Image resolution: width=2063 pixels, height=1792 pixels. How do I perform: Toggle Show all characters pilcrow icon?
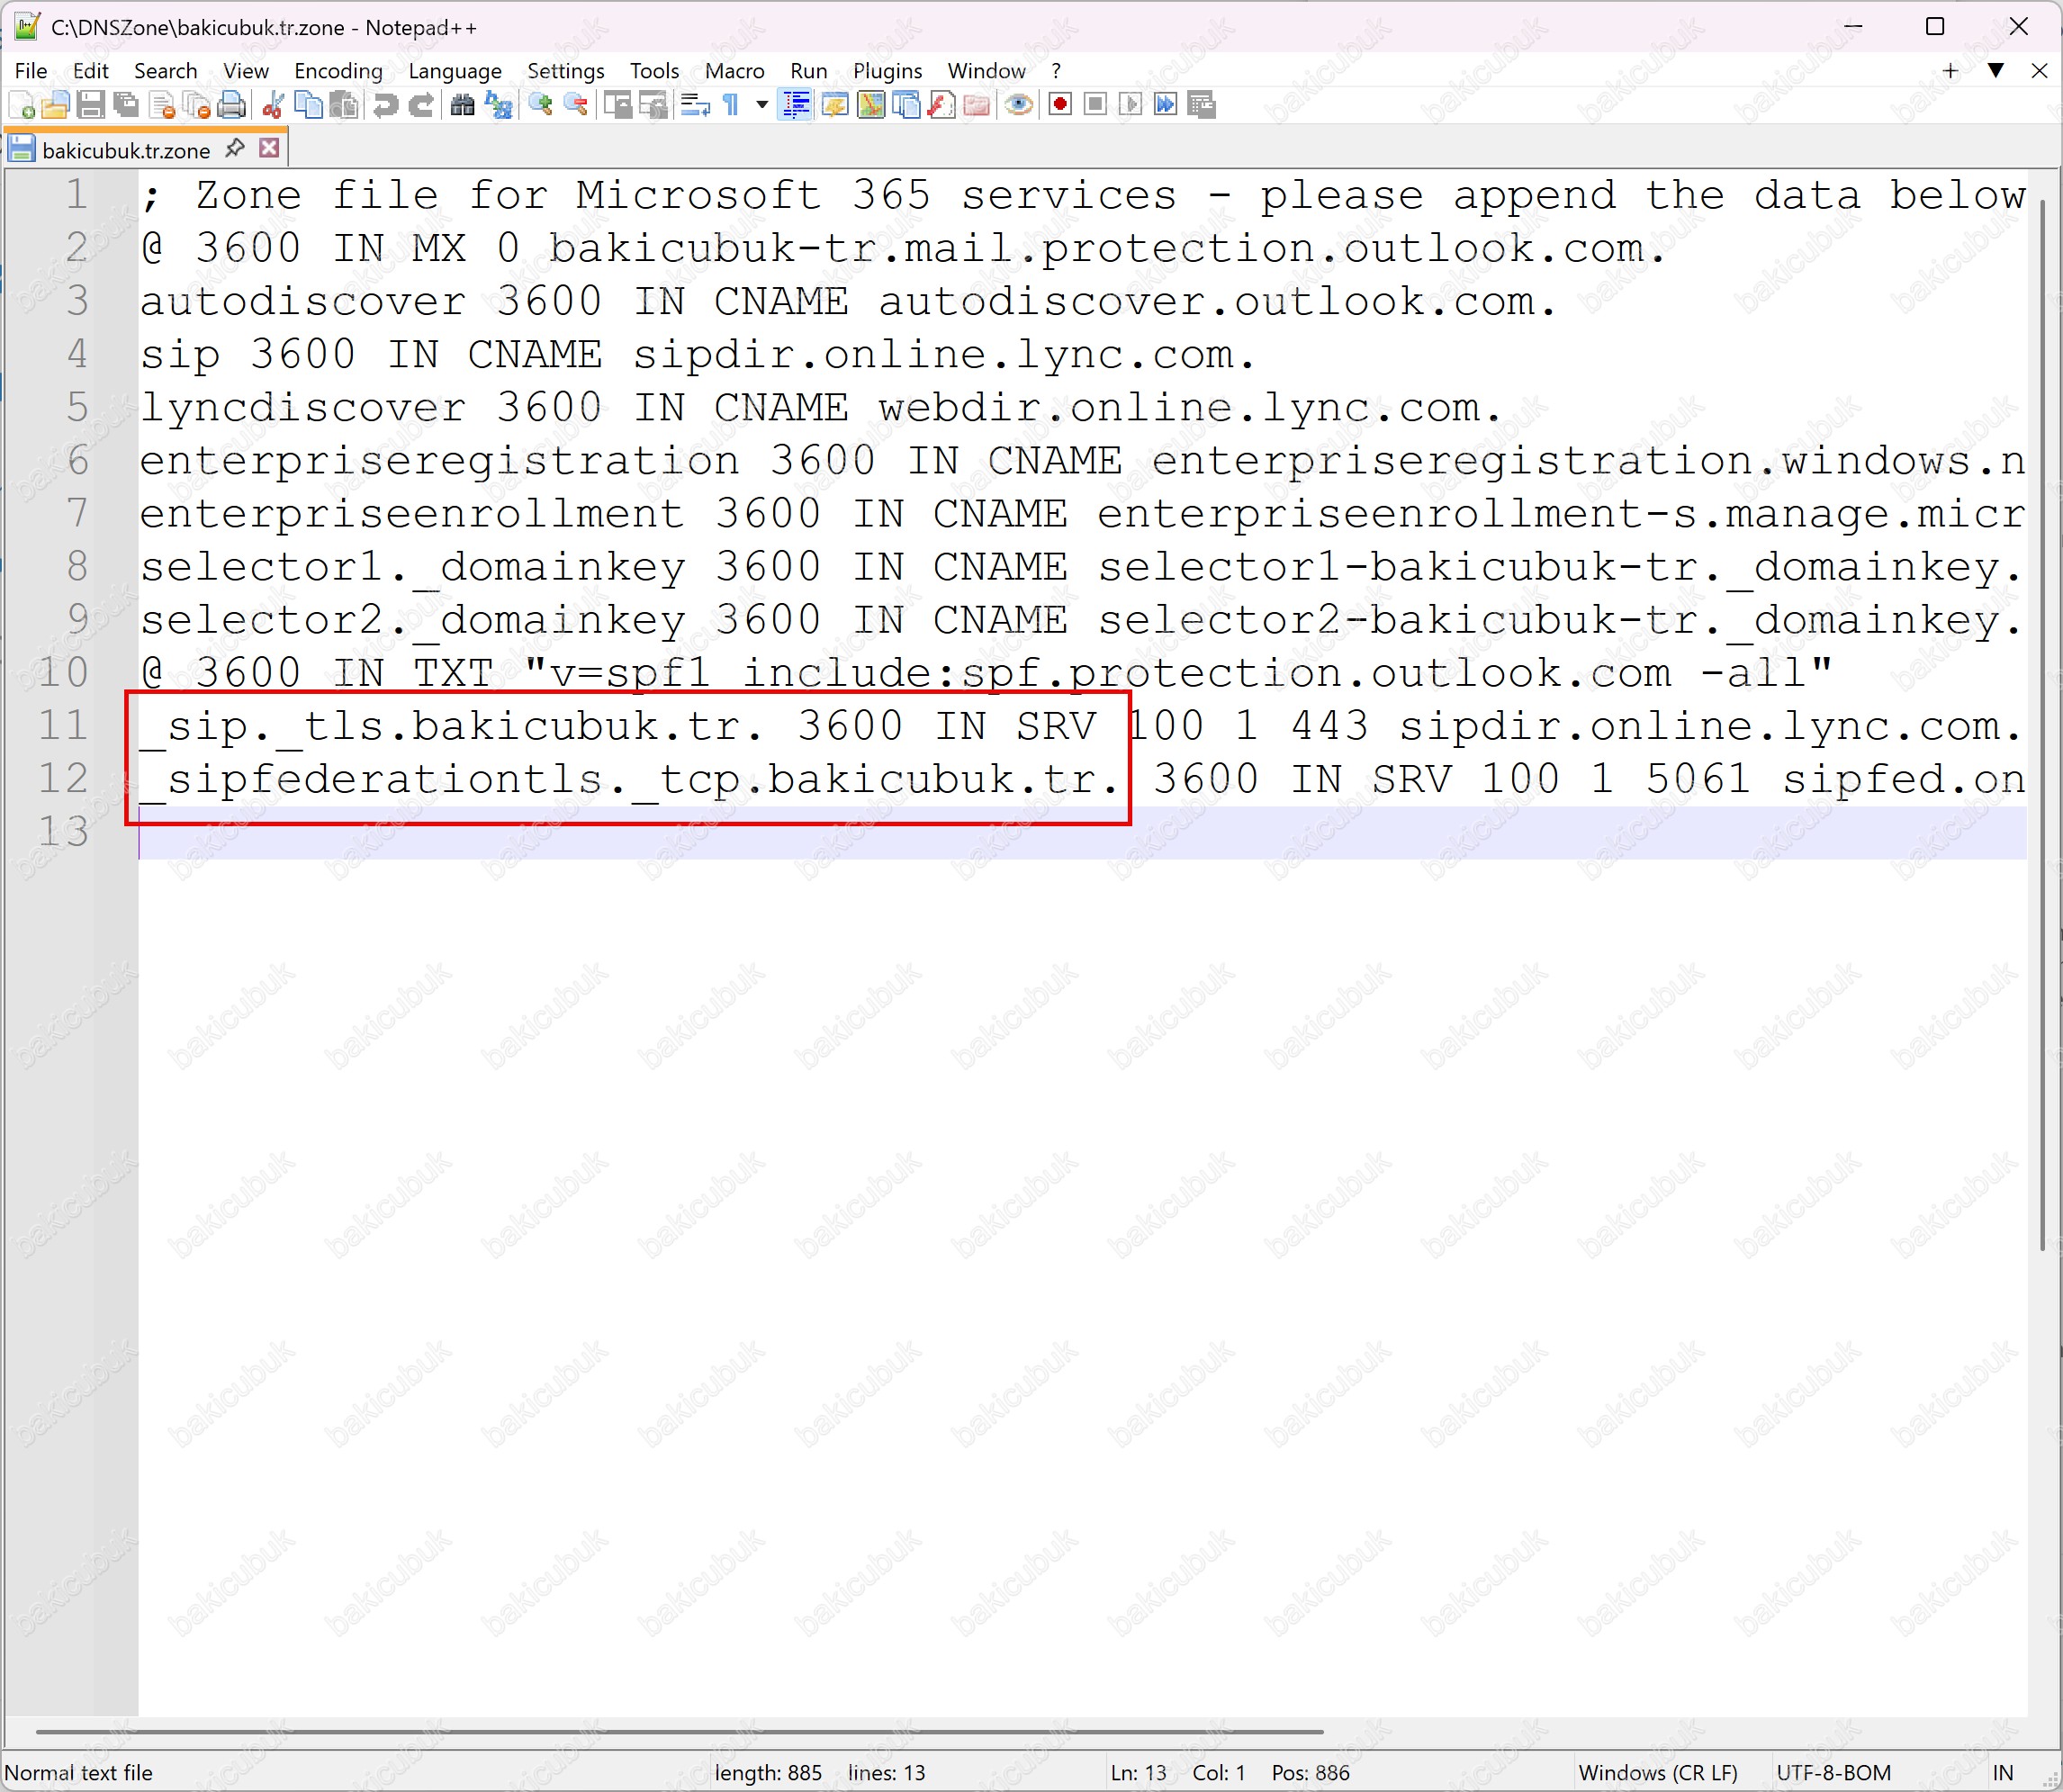click(731, 105)
